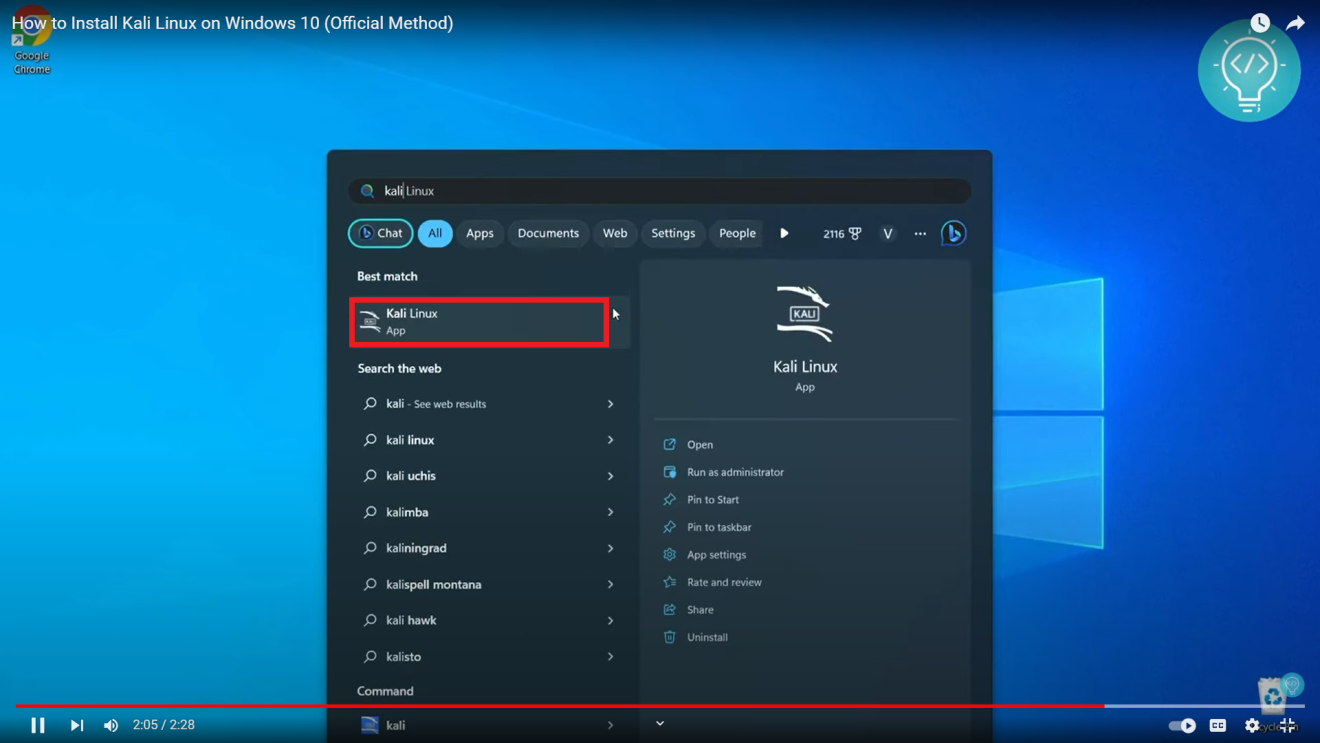Toggle captions with the CC button
The image size is (1320, 743).
(x=1218, y=725)
